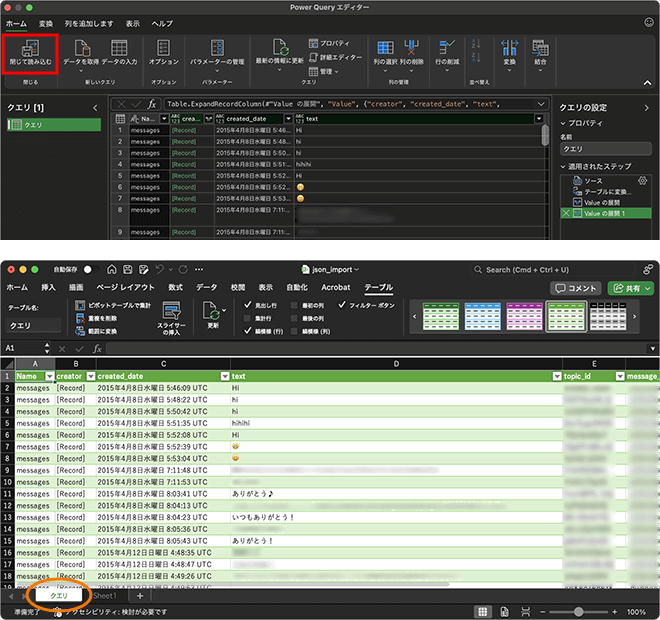Screen dimensions: 660x620
Task: Click the データの入力 (Enter Data) table icon
Action: coord(119,48)
